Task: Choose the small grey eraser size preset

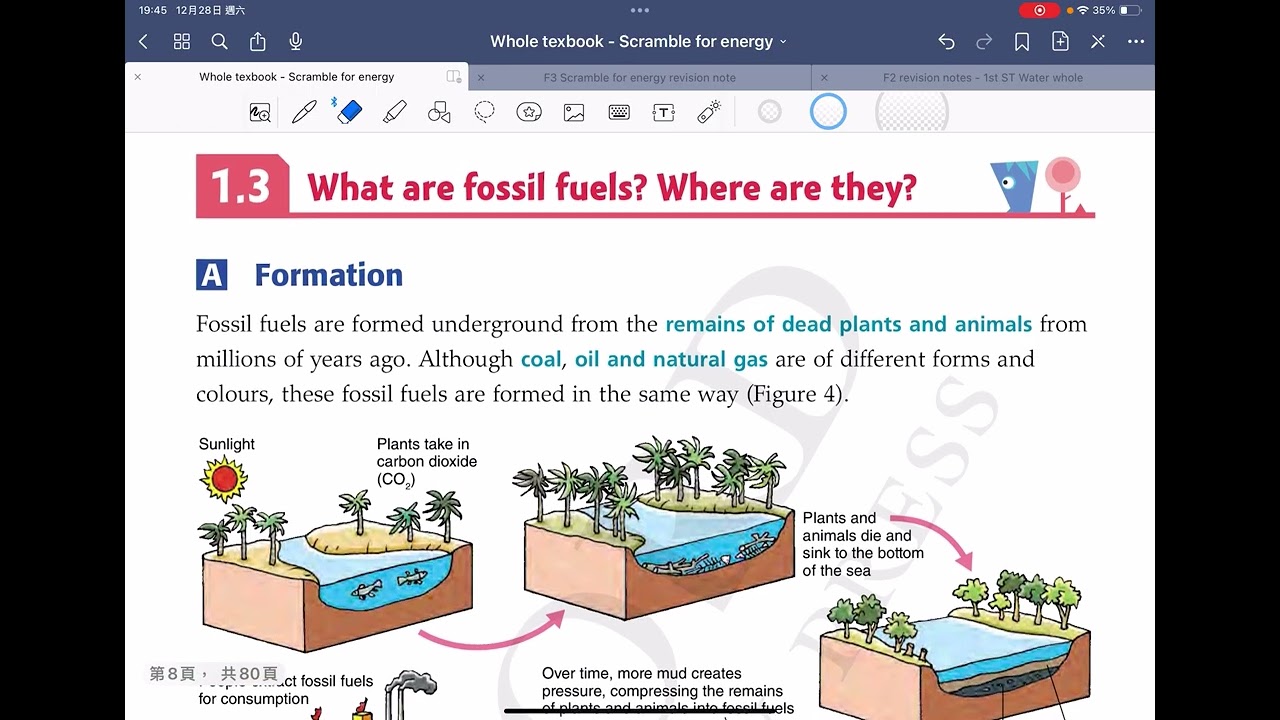Action: tap(769, 112)
